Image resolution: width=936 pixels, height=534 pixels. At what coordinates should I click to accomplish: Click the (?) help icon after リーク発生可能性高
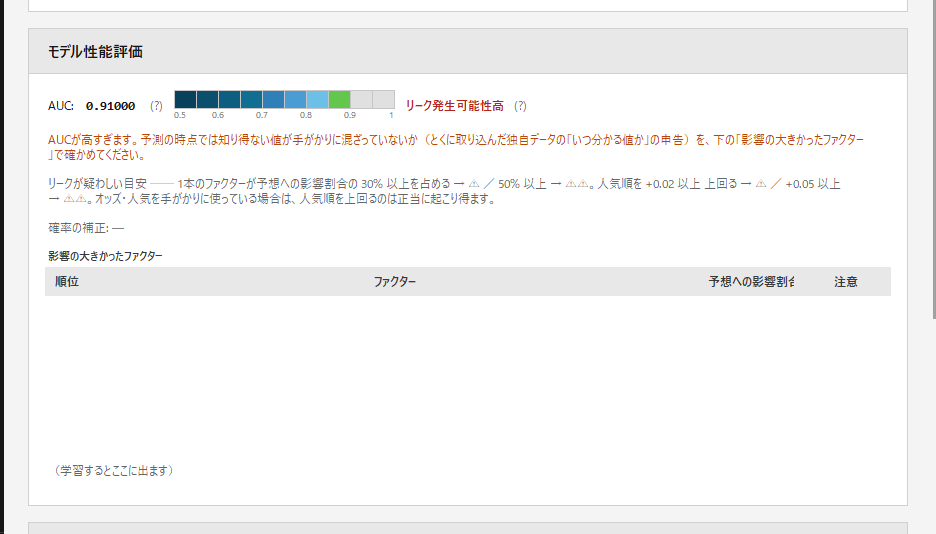pyautogui.click(x=521, y=106)
